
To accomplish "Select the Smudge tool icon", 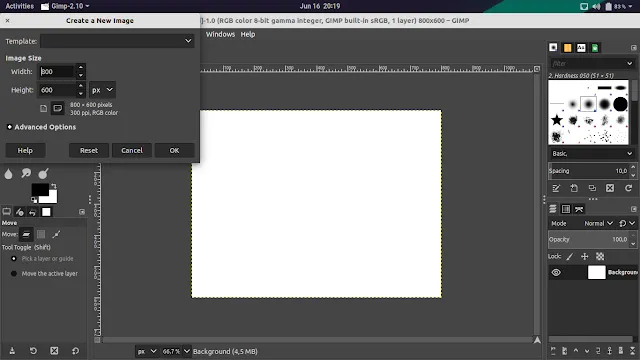I will 26,173.
